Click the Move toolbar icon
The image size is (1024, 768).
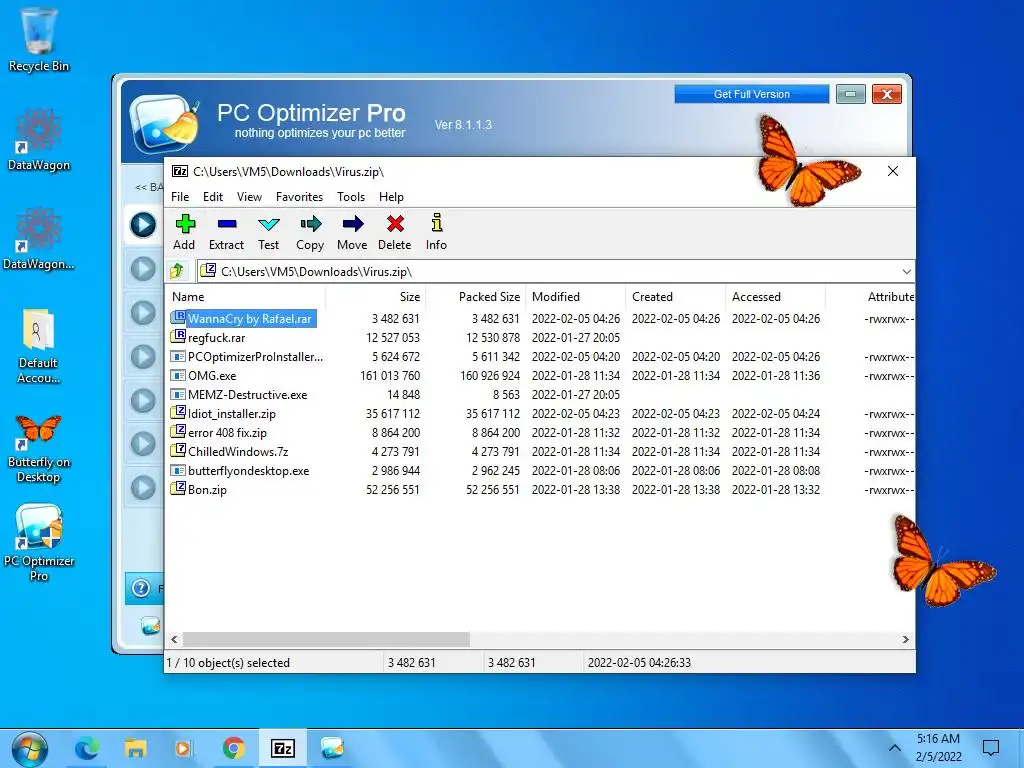pos(353,225)
